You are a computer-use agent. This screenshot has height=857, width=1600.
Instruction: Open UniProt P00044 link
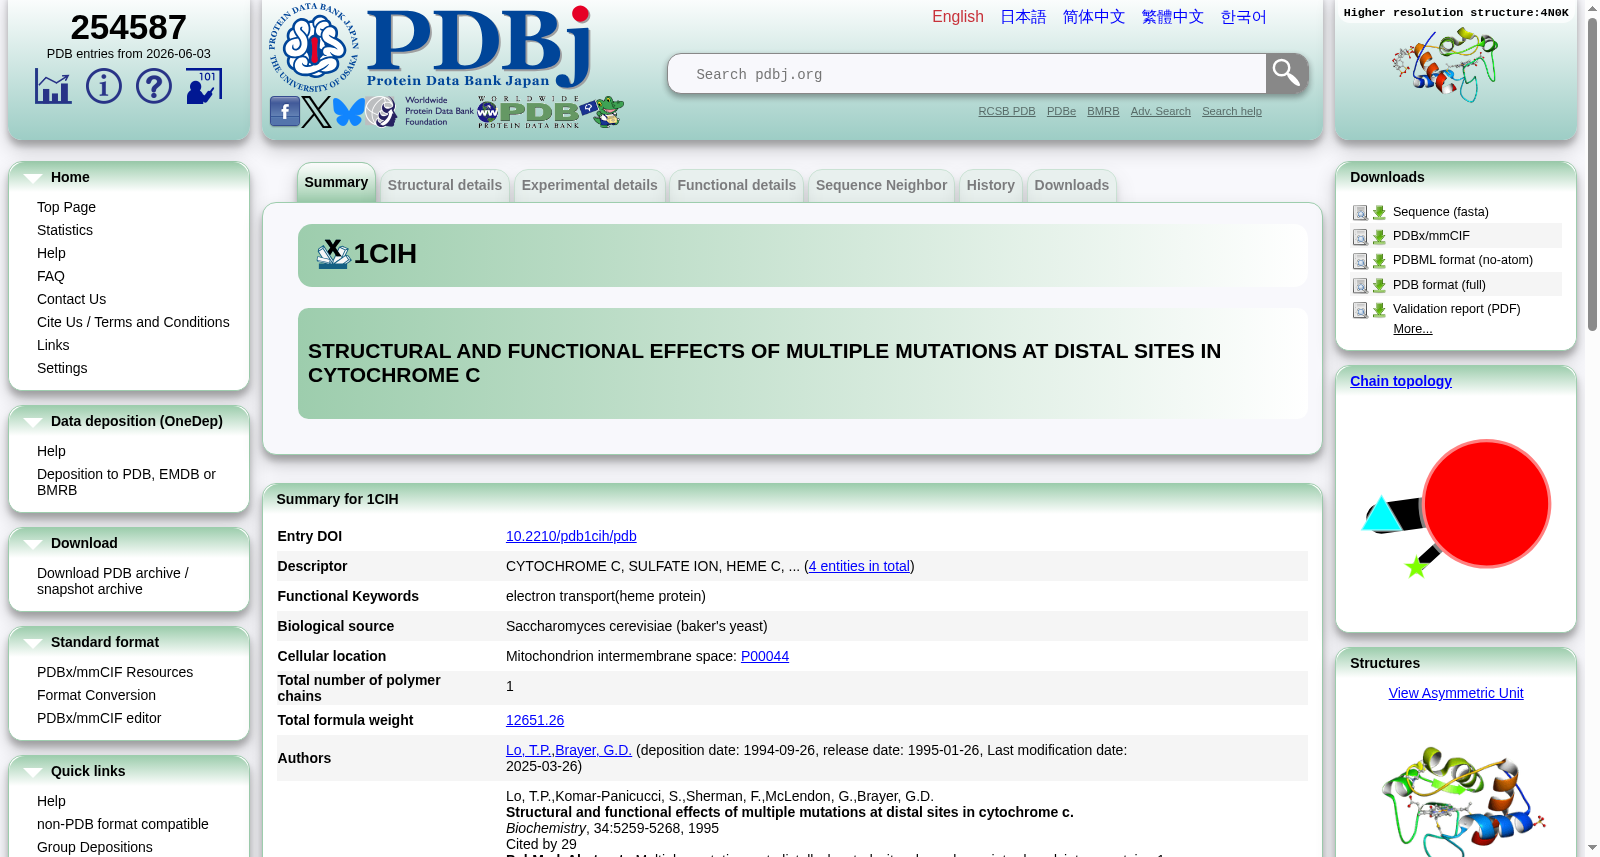click(765, 656)
